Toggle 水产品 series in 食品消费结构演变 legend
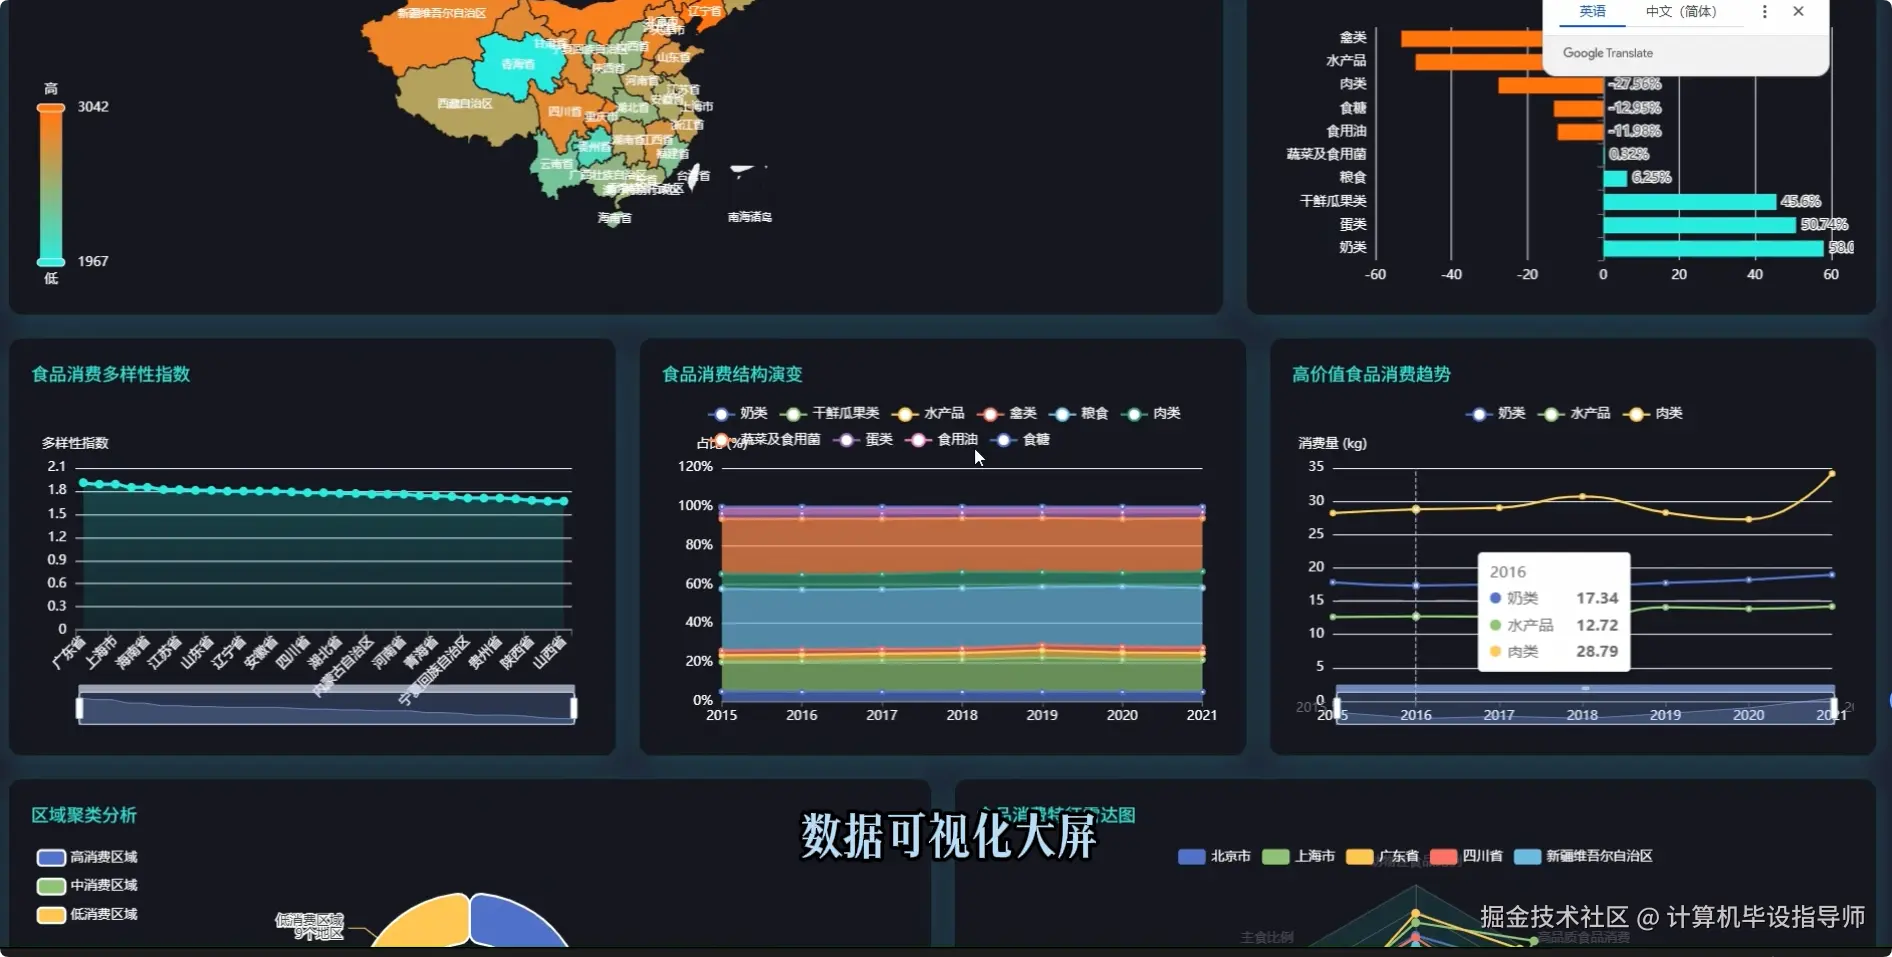 (929, 413)
